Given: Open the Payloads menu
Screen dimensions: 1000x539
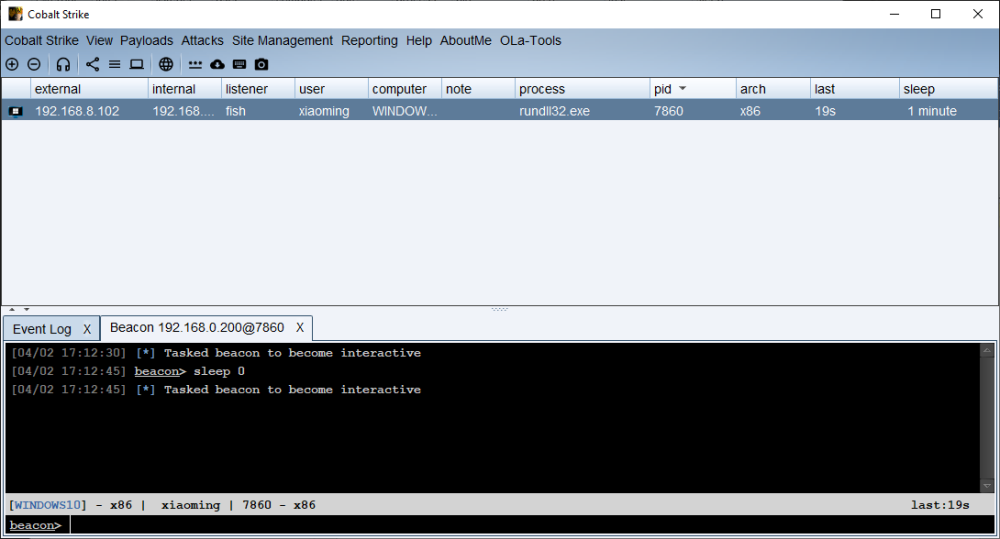Looking at the screenshot, I should (x=147, y=41).
